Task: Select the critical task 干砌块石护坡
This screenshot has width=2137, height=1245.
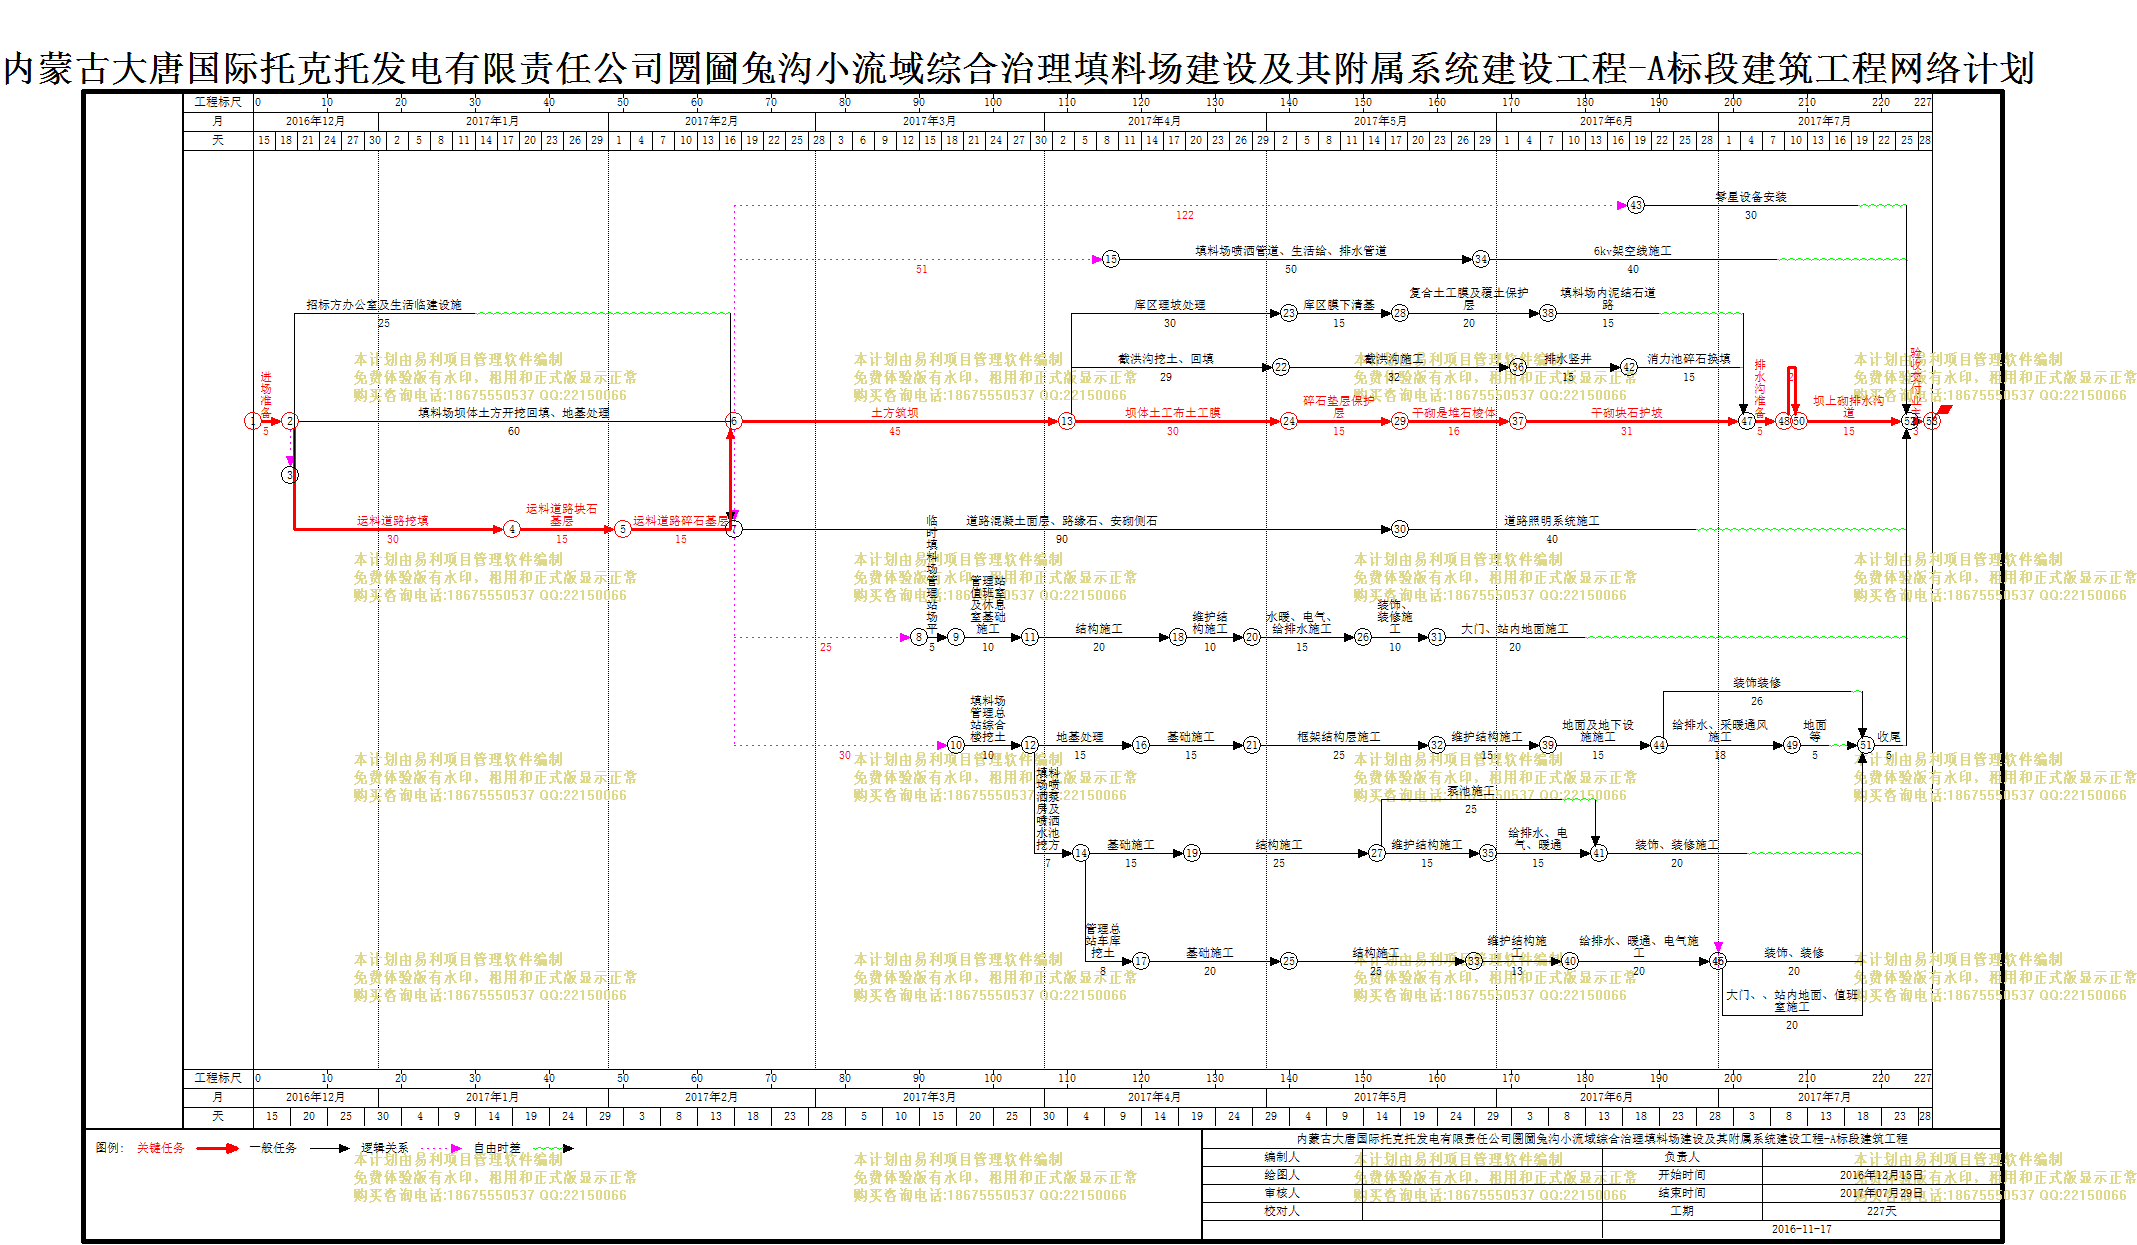Action: pyautogui.click(x=1626, y=413)
